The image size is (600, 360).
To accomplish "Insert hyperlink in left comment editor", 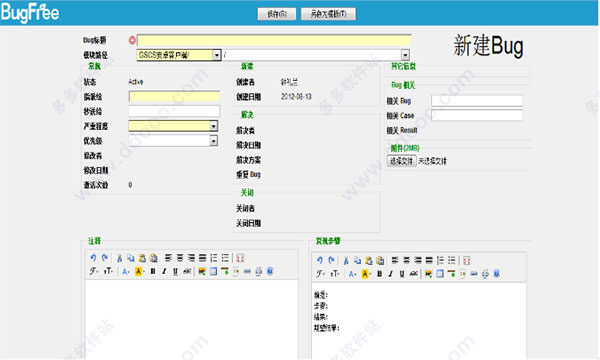I will (x=247, y=271).
